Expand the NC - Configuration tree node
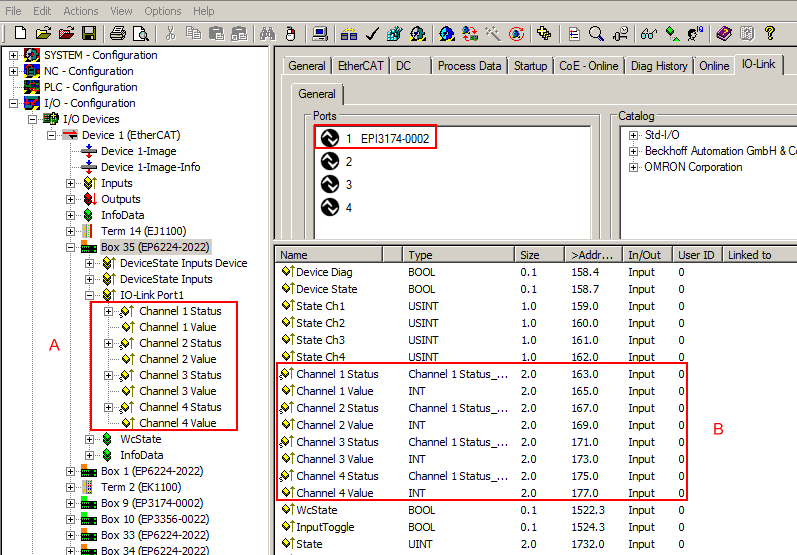Image resolution: width=797 pixels, height=555 pixels. click(14, 71)
